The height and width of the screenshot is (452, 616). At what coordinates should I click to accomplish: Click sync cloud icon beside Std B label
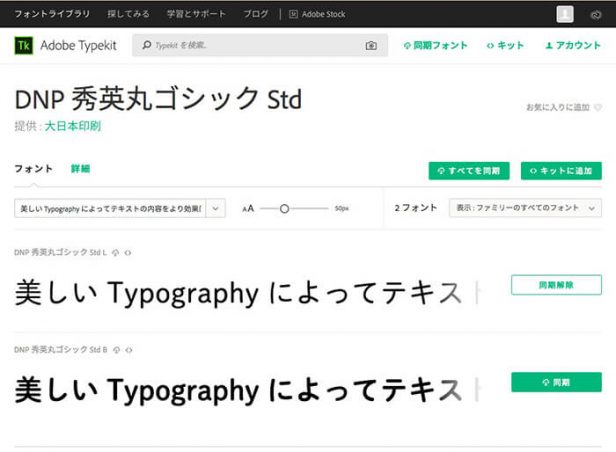point(116,350)
